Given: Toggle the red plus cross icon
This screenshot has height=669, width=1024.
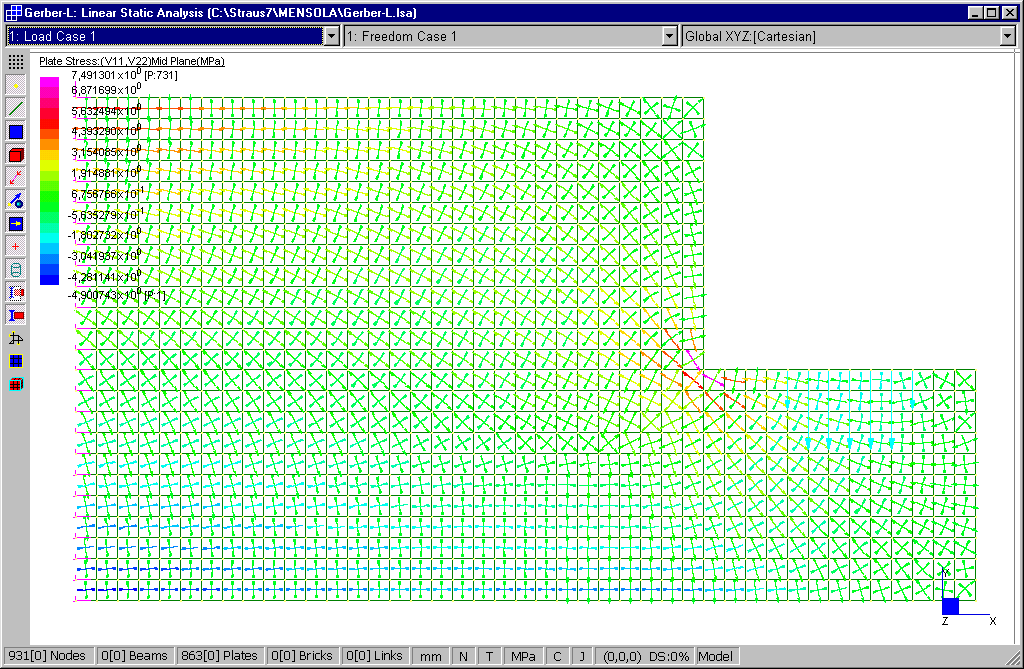Looking at the screenshot, I should tap(16, 246).
